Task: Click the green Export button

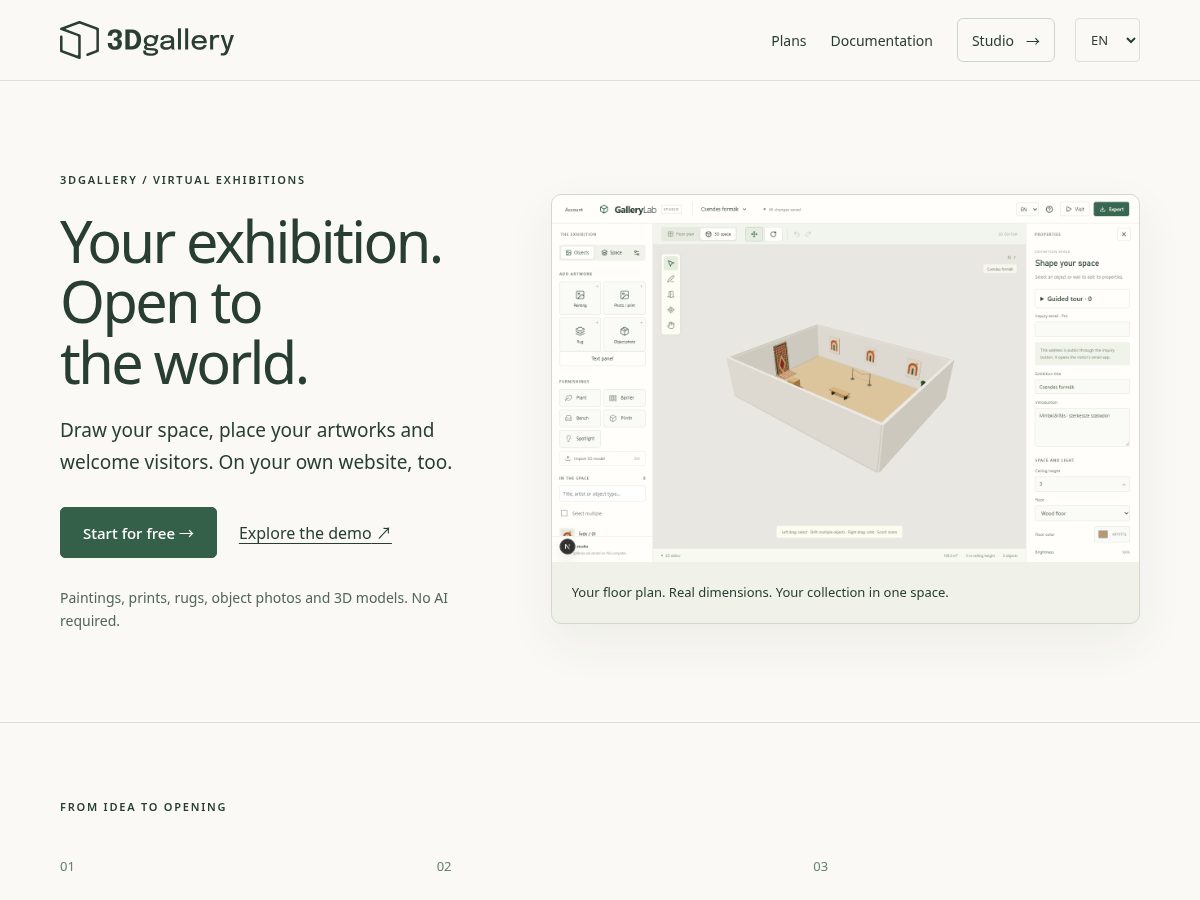Action: 1111,209
